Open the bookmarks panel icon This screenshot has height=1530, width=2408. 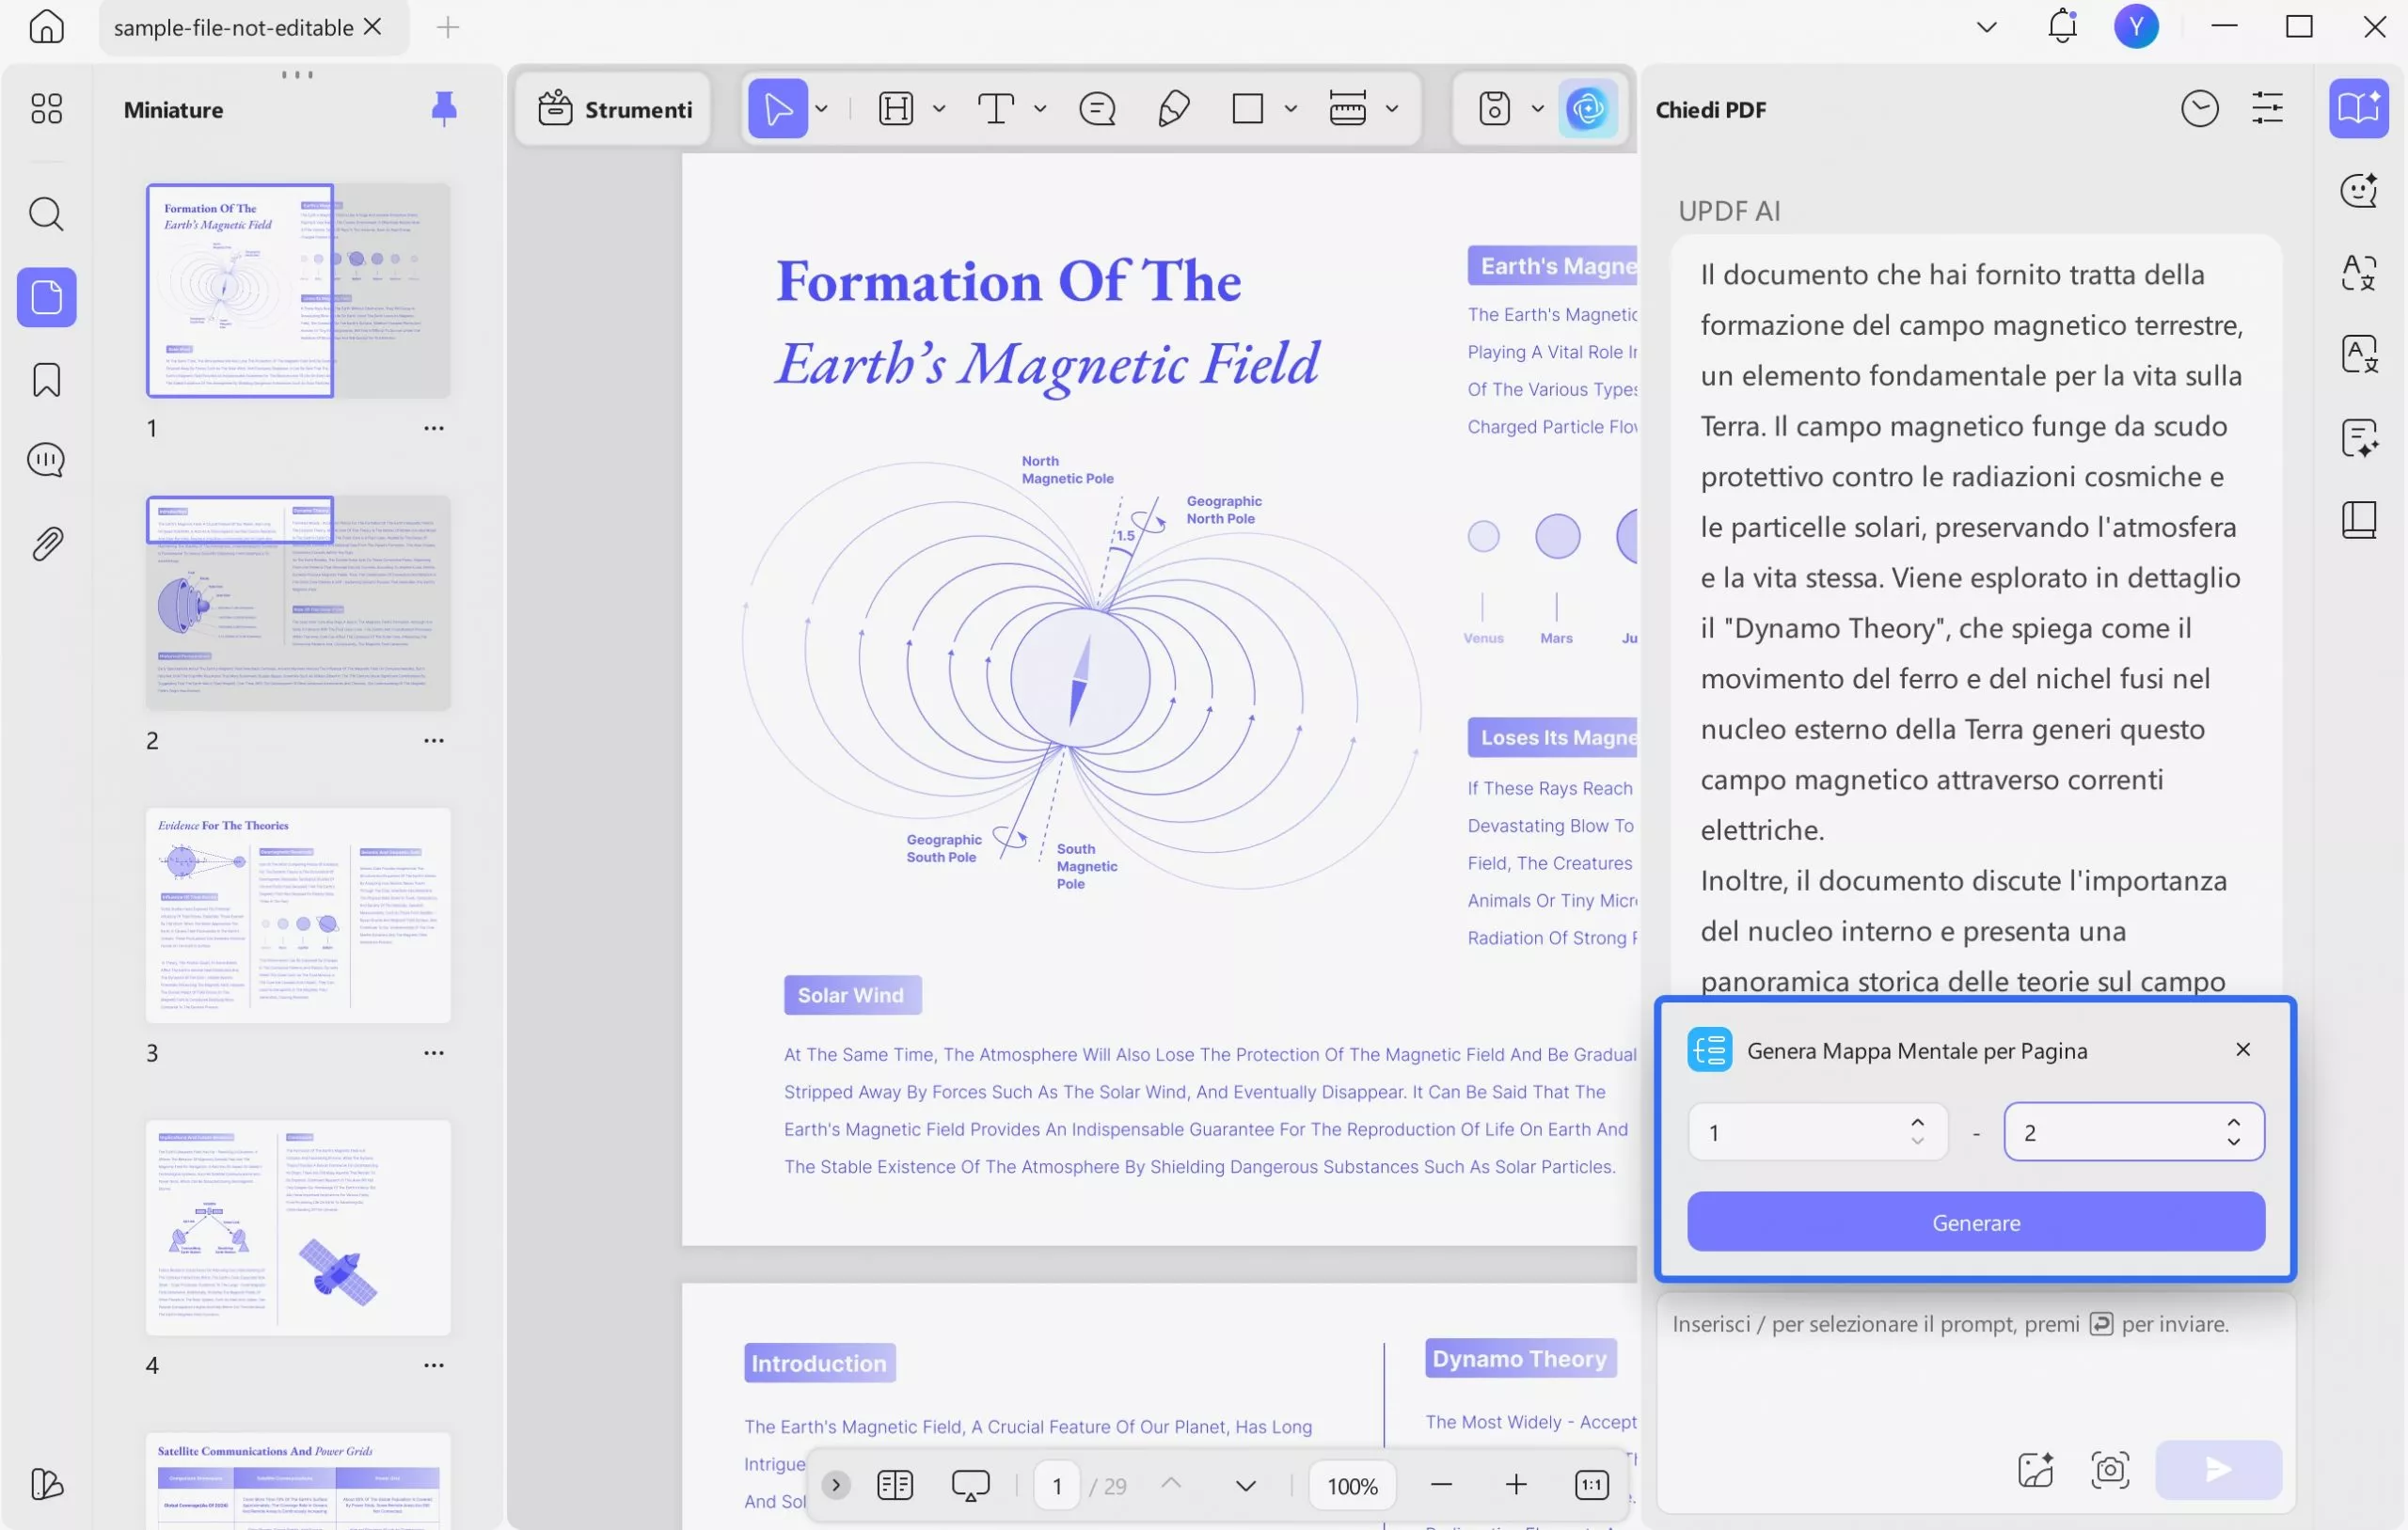click(46, 380)
